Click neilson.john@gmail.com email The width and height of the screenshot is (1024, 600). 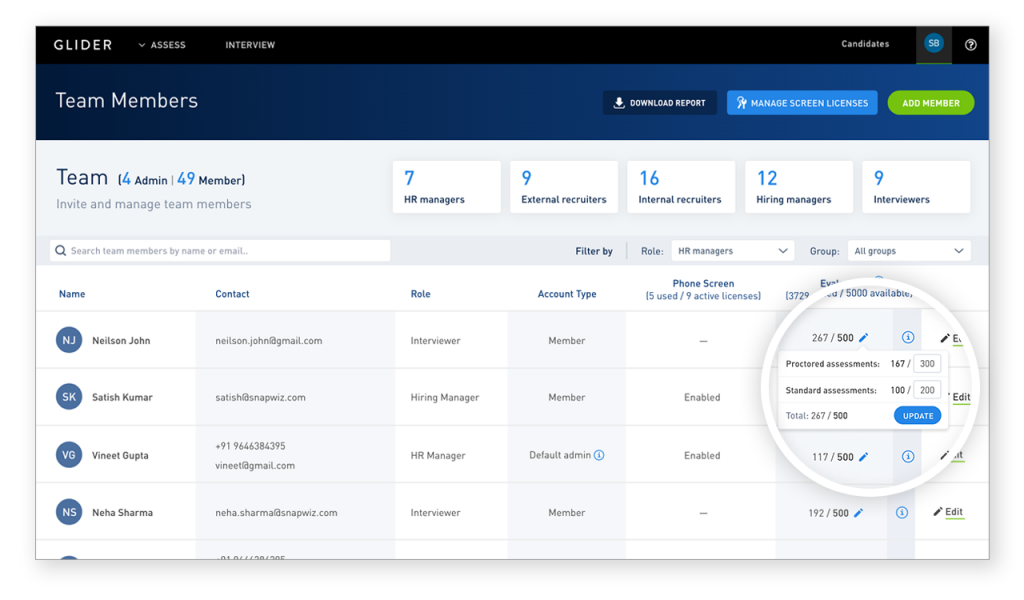(268, 341)
